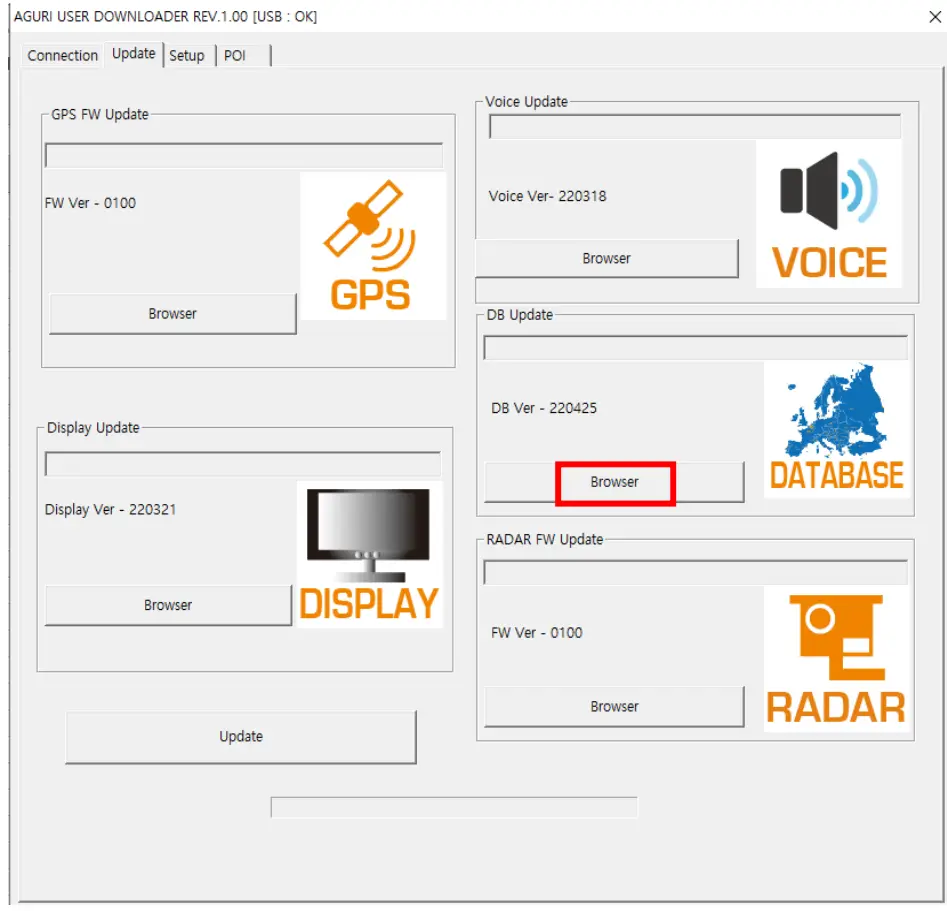Switch to the Connection tab
The height and width of the screenshot is (911, 947).
tap(62, 56)
